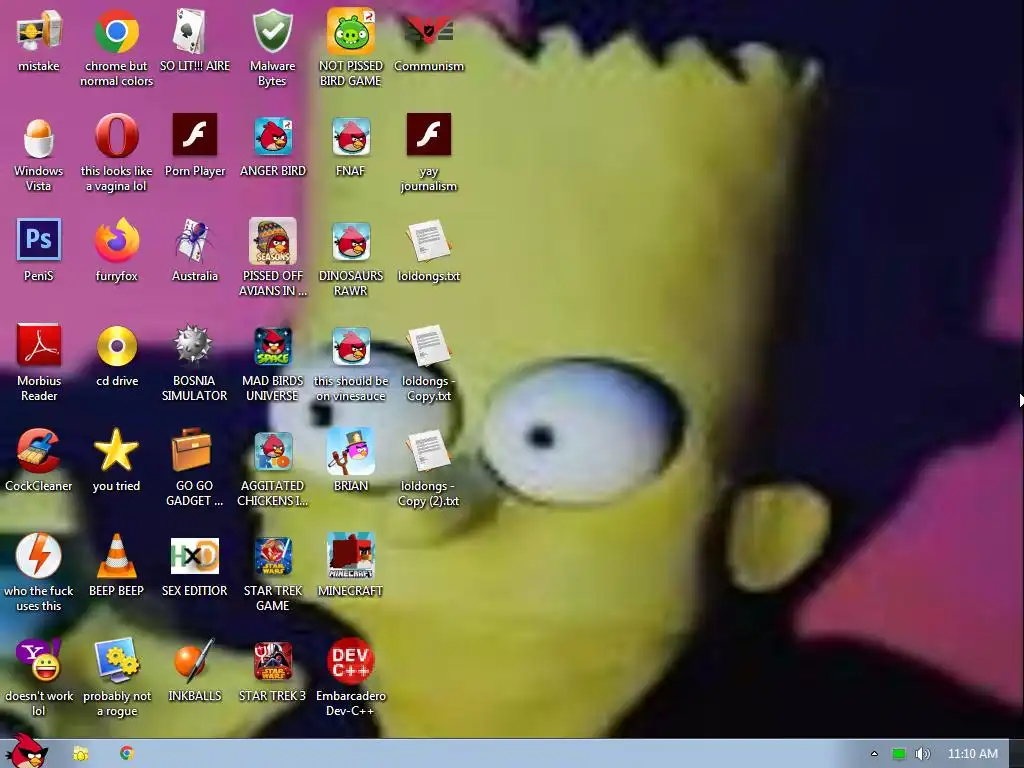
Task: Select the 'Windows Vista' egg icon
Action: coord(39,137)
